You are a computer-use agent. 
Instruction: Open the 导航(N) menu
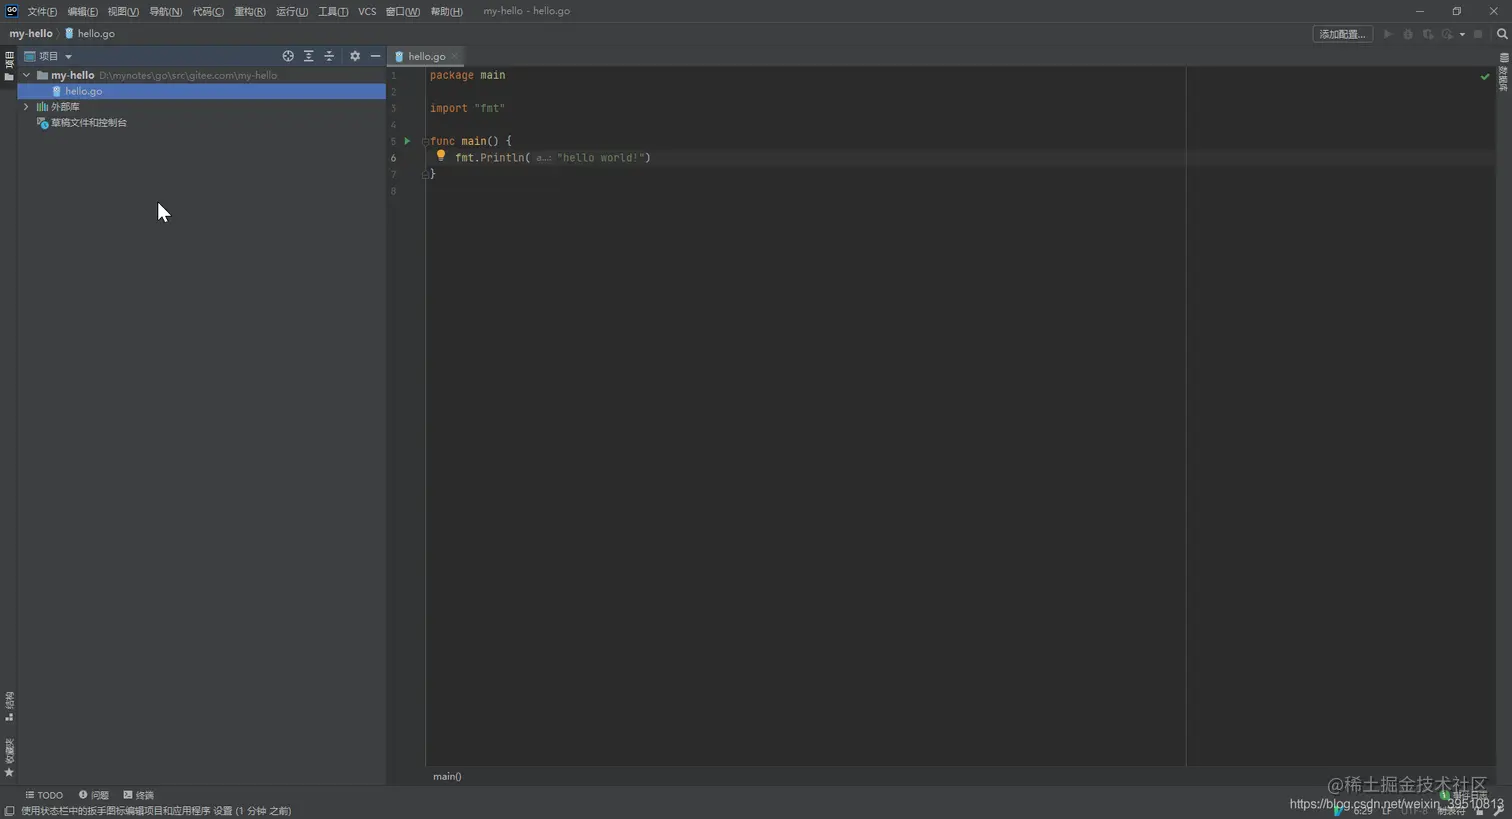[165, 12]
